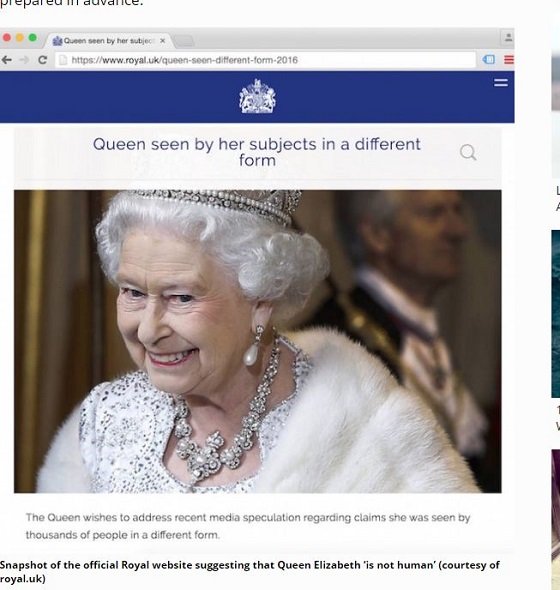The image size is (560, 590).
Task: Select the 'Queen seen by her subjec' tab
Action: [x=108, y=41]
